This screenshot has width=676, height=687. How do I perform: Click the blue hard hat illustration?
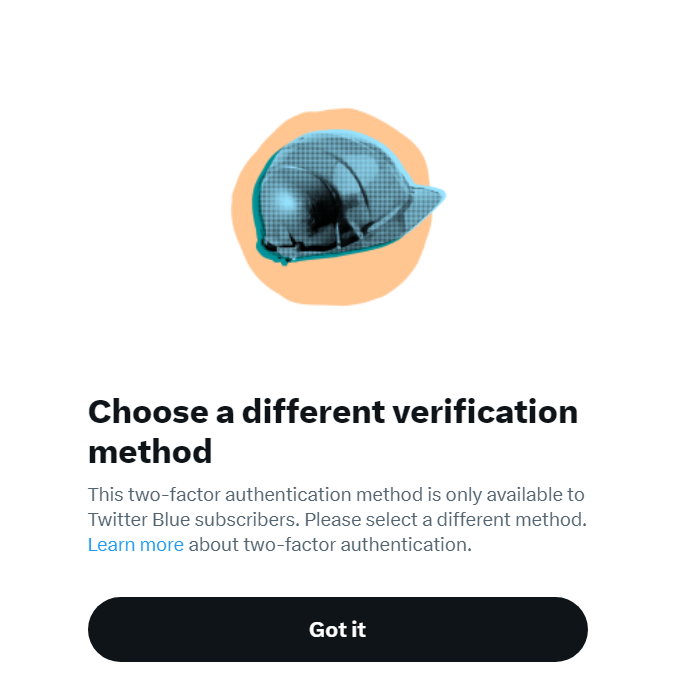tap(348, 198)
